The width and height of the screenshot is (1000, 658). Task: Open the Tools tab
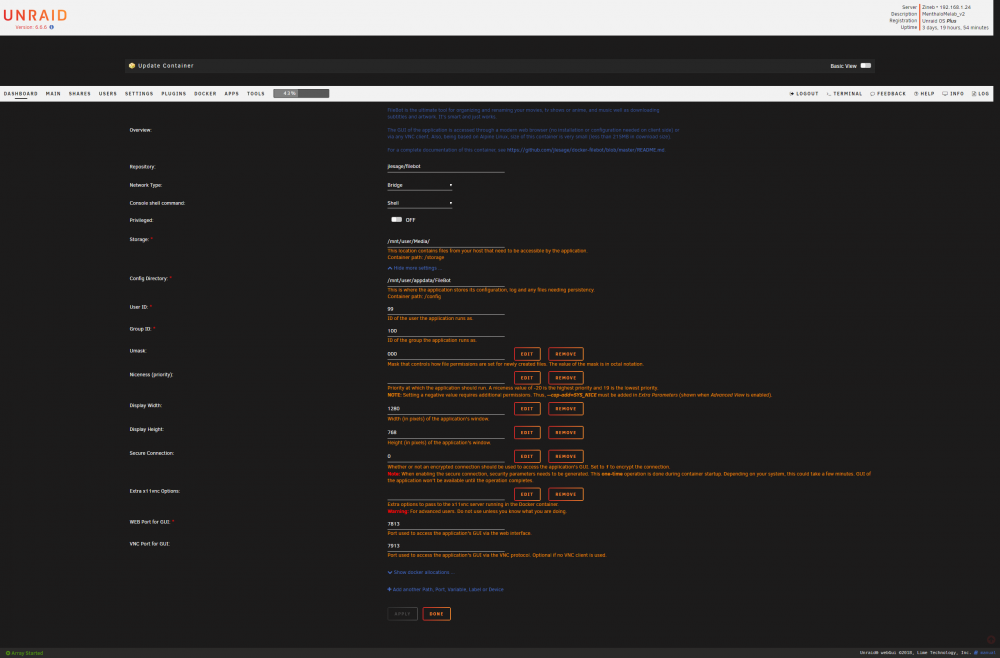tap(256, 94)
